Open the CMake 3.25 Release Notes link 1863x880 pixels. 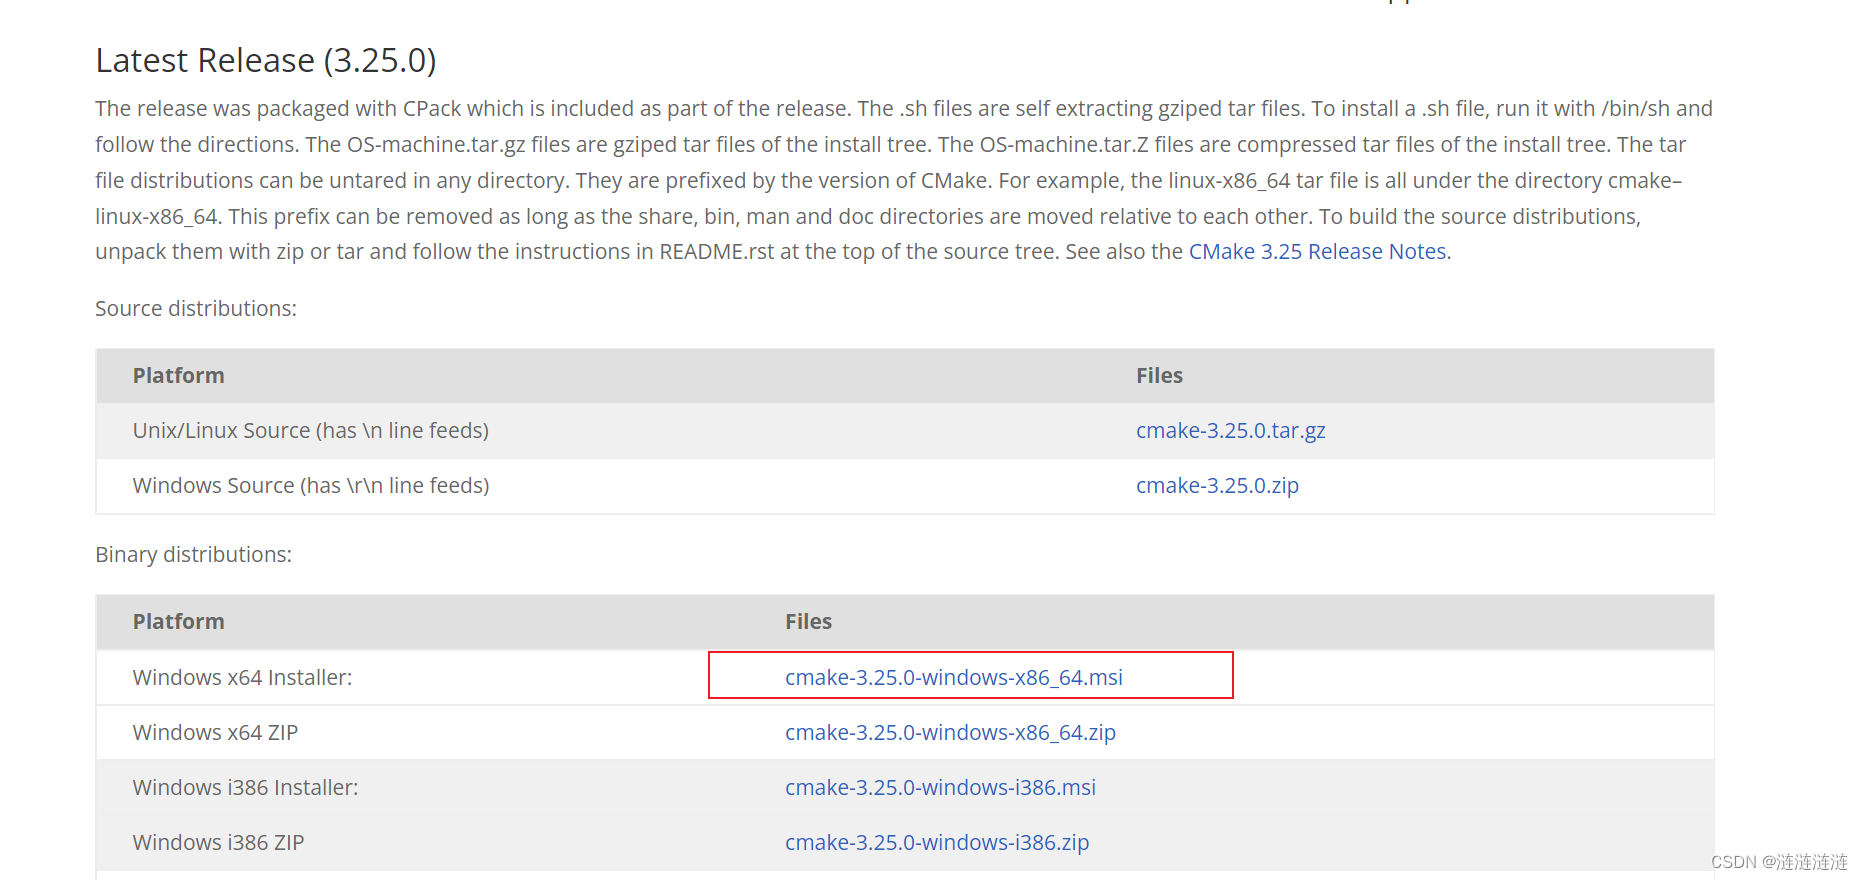(1317, 252)
